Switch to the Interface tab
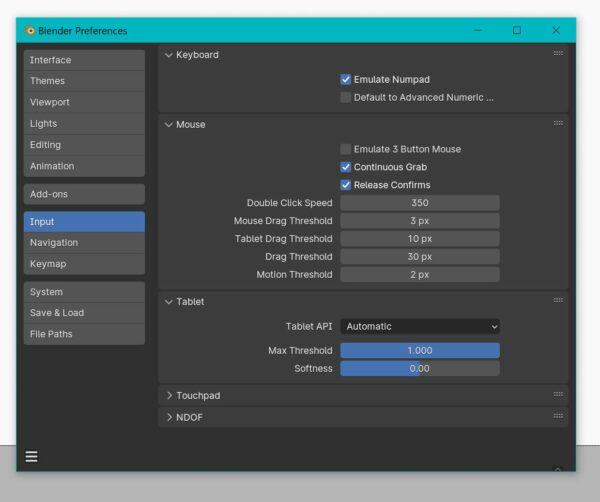Image resolution: width=600 pixels, height=502 pixels. tap(84, 60)
